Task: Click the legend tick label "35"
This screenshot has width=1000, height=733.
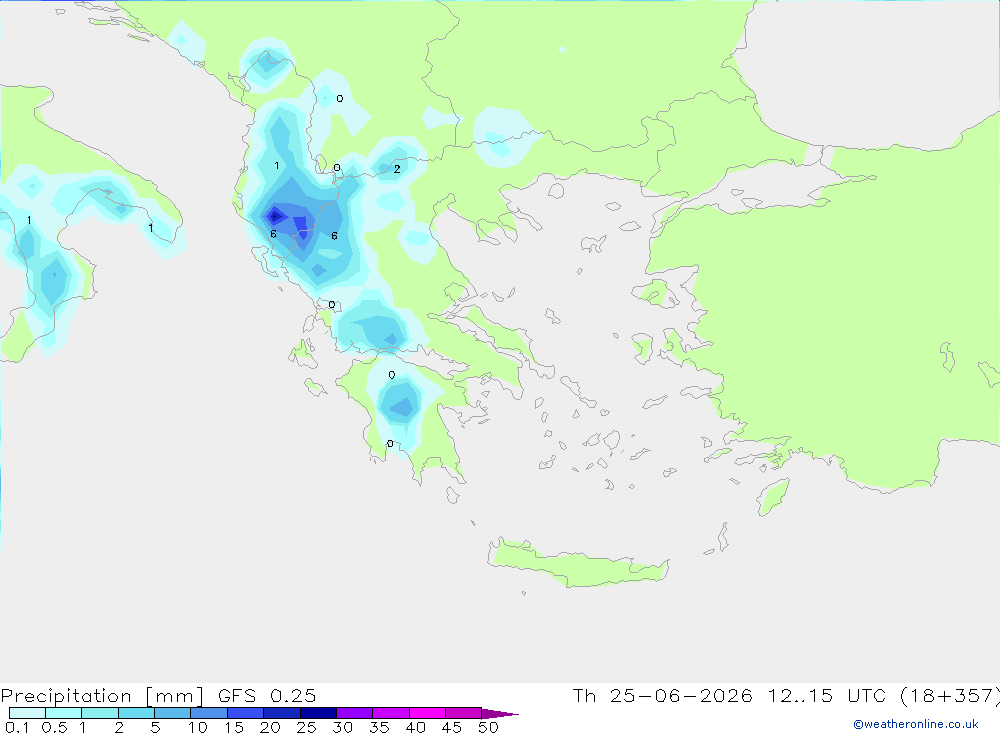Action: coord(379,727)
